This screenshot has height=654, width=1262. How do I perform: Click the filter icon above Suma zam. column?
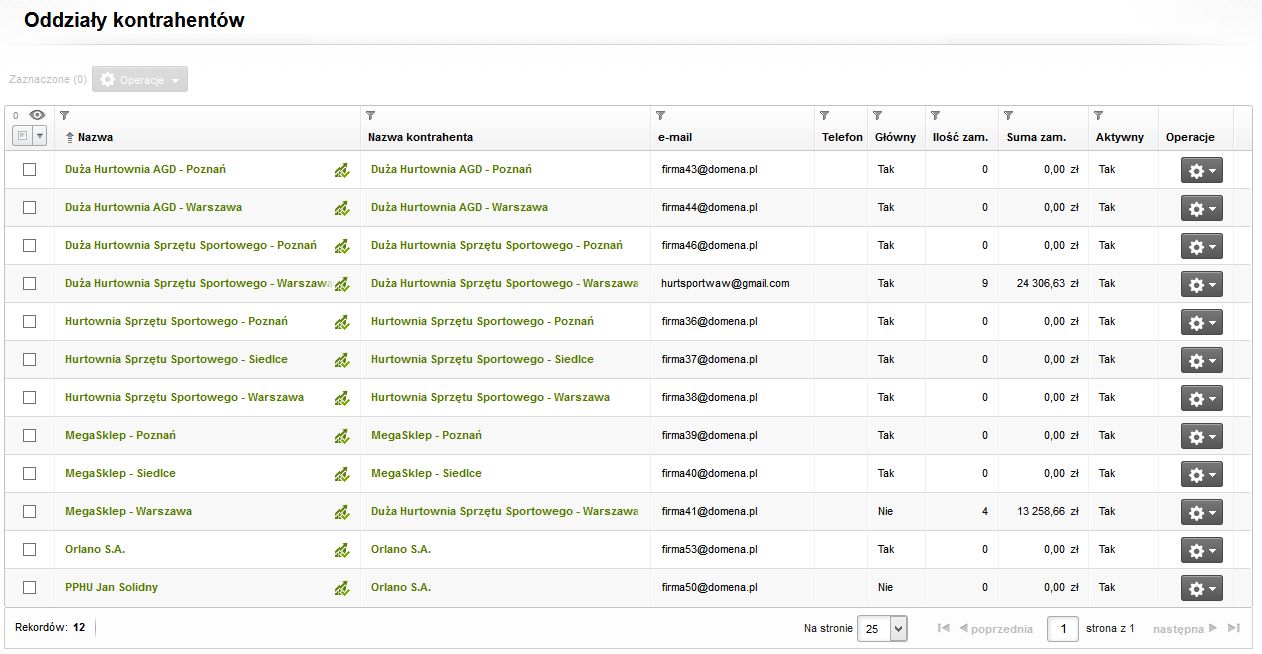point(1009,116)
